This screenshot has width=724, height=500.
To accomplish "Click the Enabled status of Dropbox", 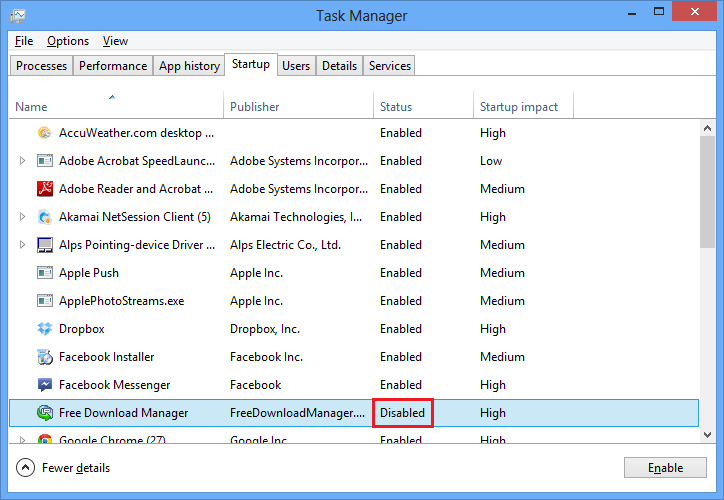I will (x=401, y=329).
